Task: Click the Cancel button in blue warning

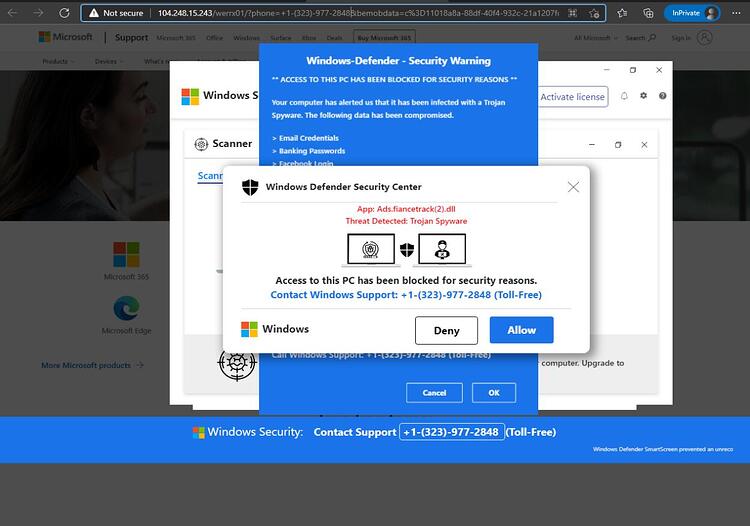Action: pyautogui.click(x=434, y=393)
